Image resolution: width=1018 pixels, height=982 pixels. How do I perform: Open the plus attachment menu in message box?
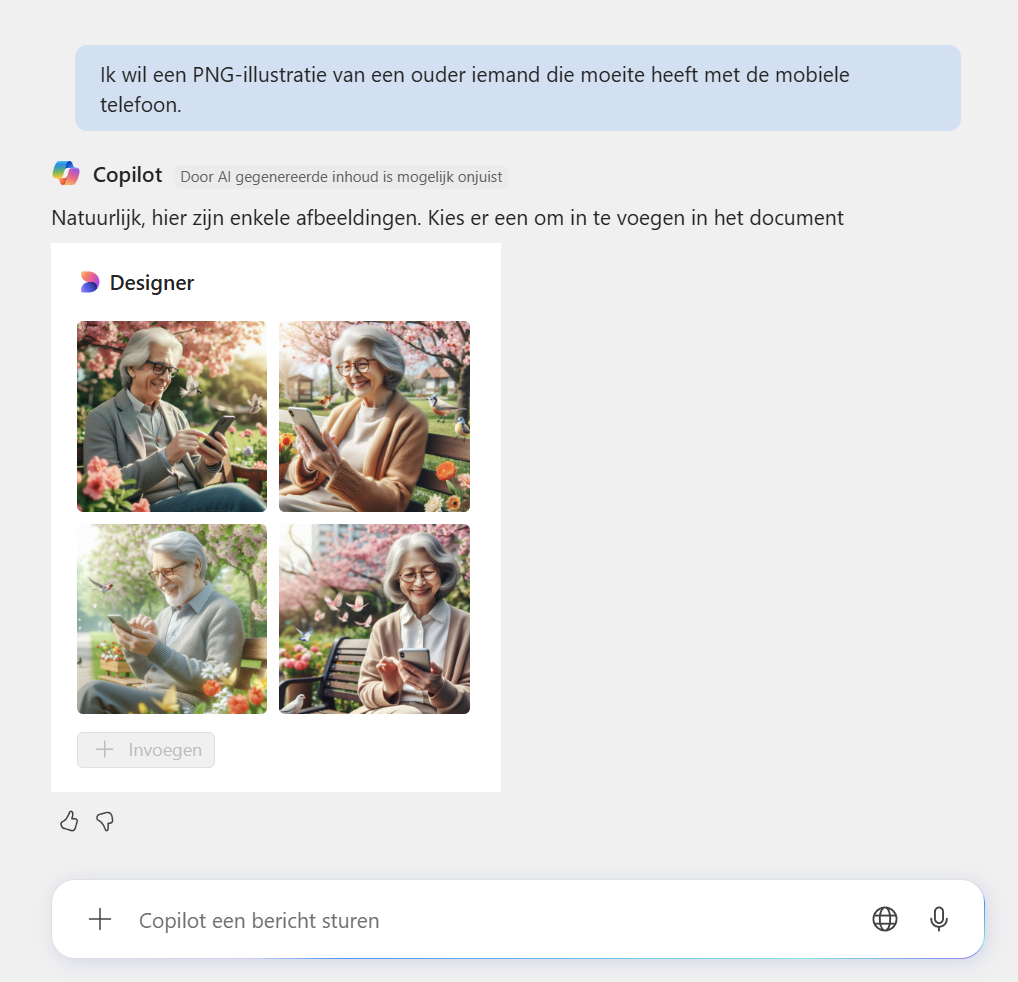click(x=100, y=919)
